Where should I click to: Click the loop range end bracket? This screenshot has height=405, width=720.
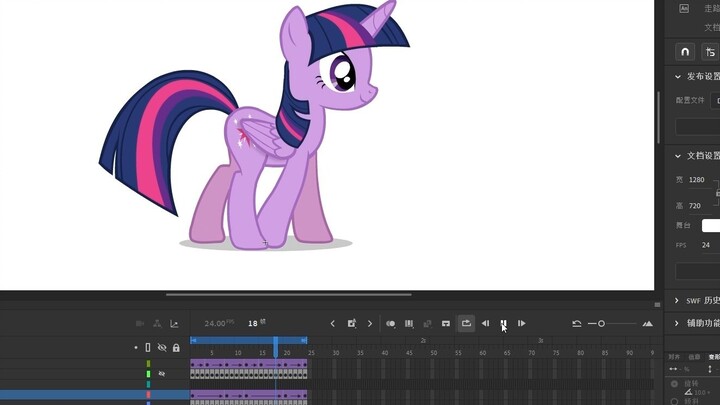(304, 340)
